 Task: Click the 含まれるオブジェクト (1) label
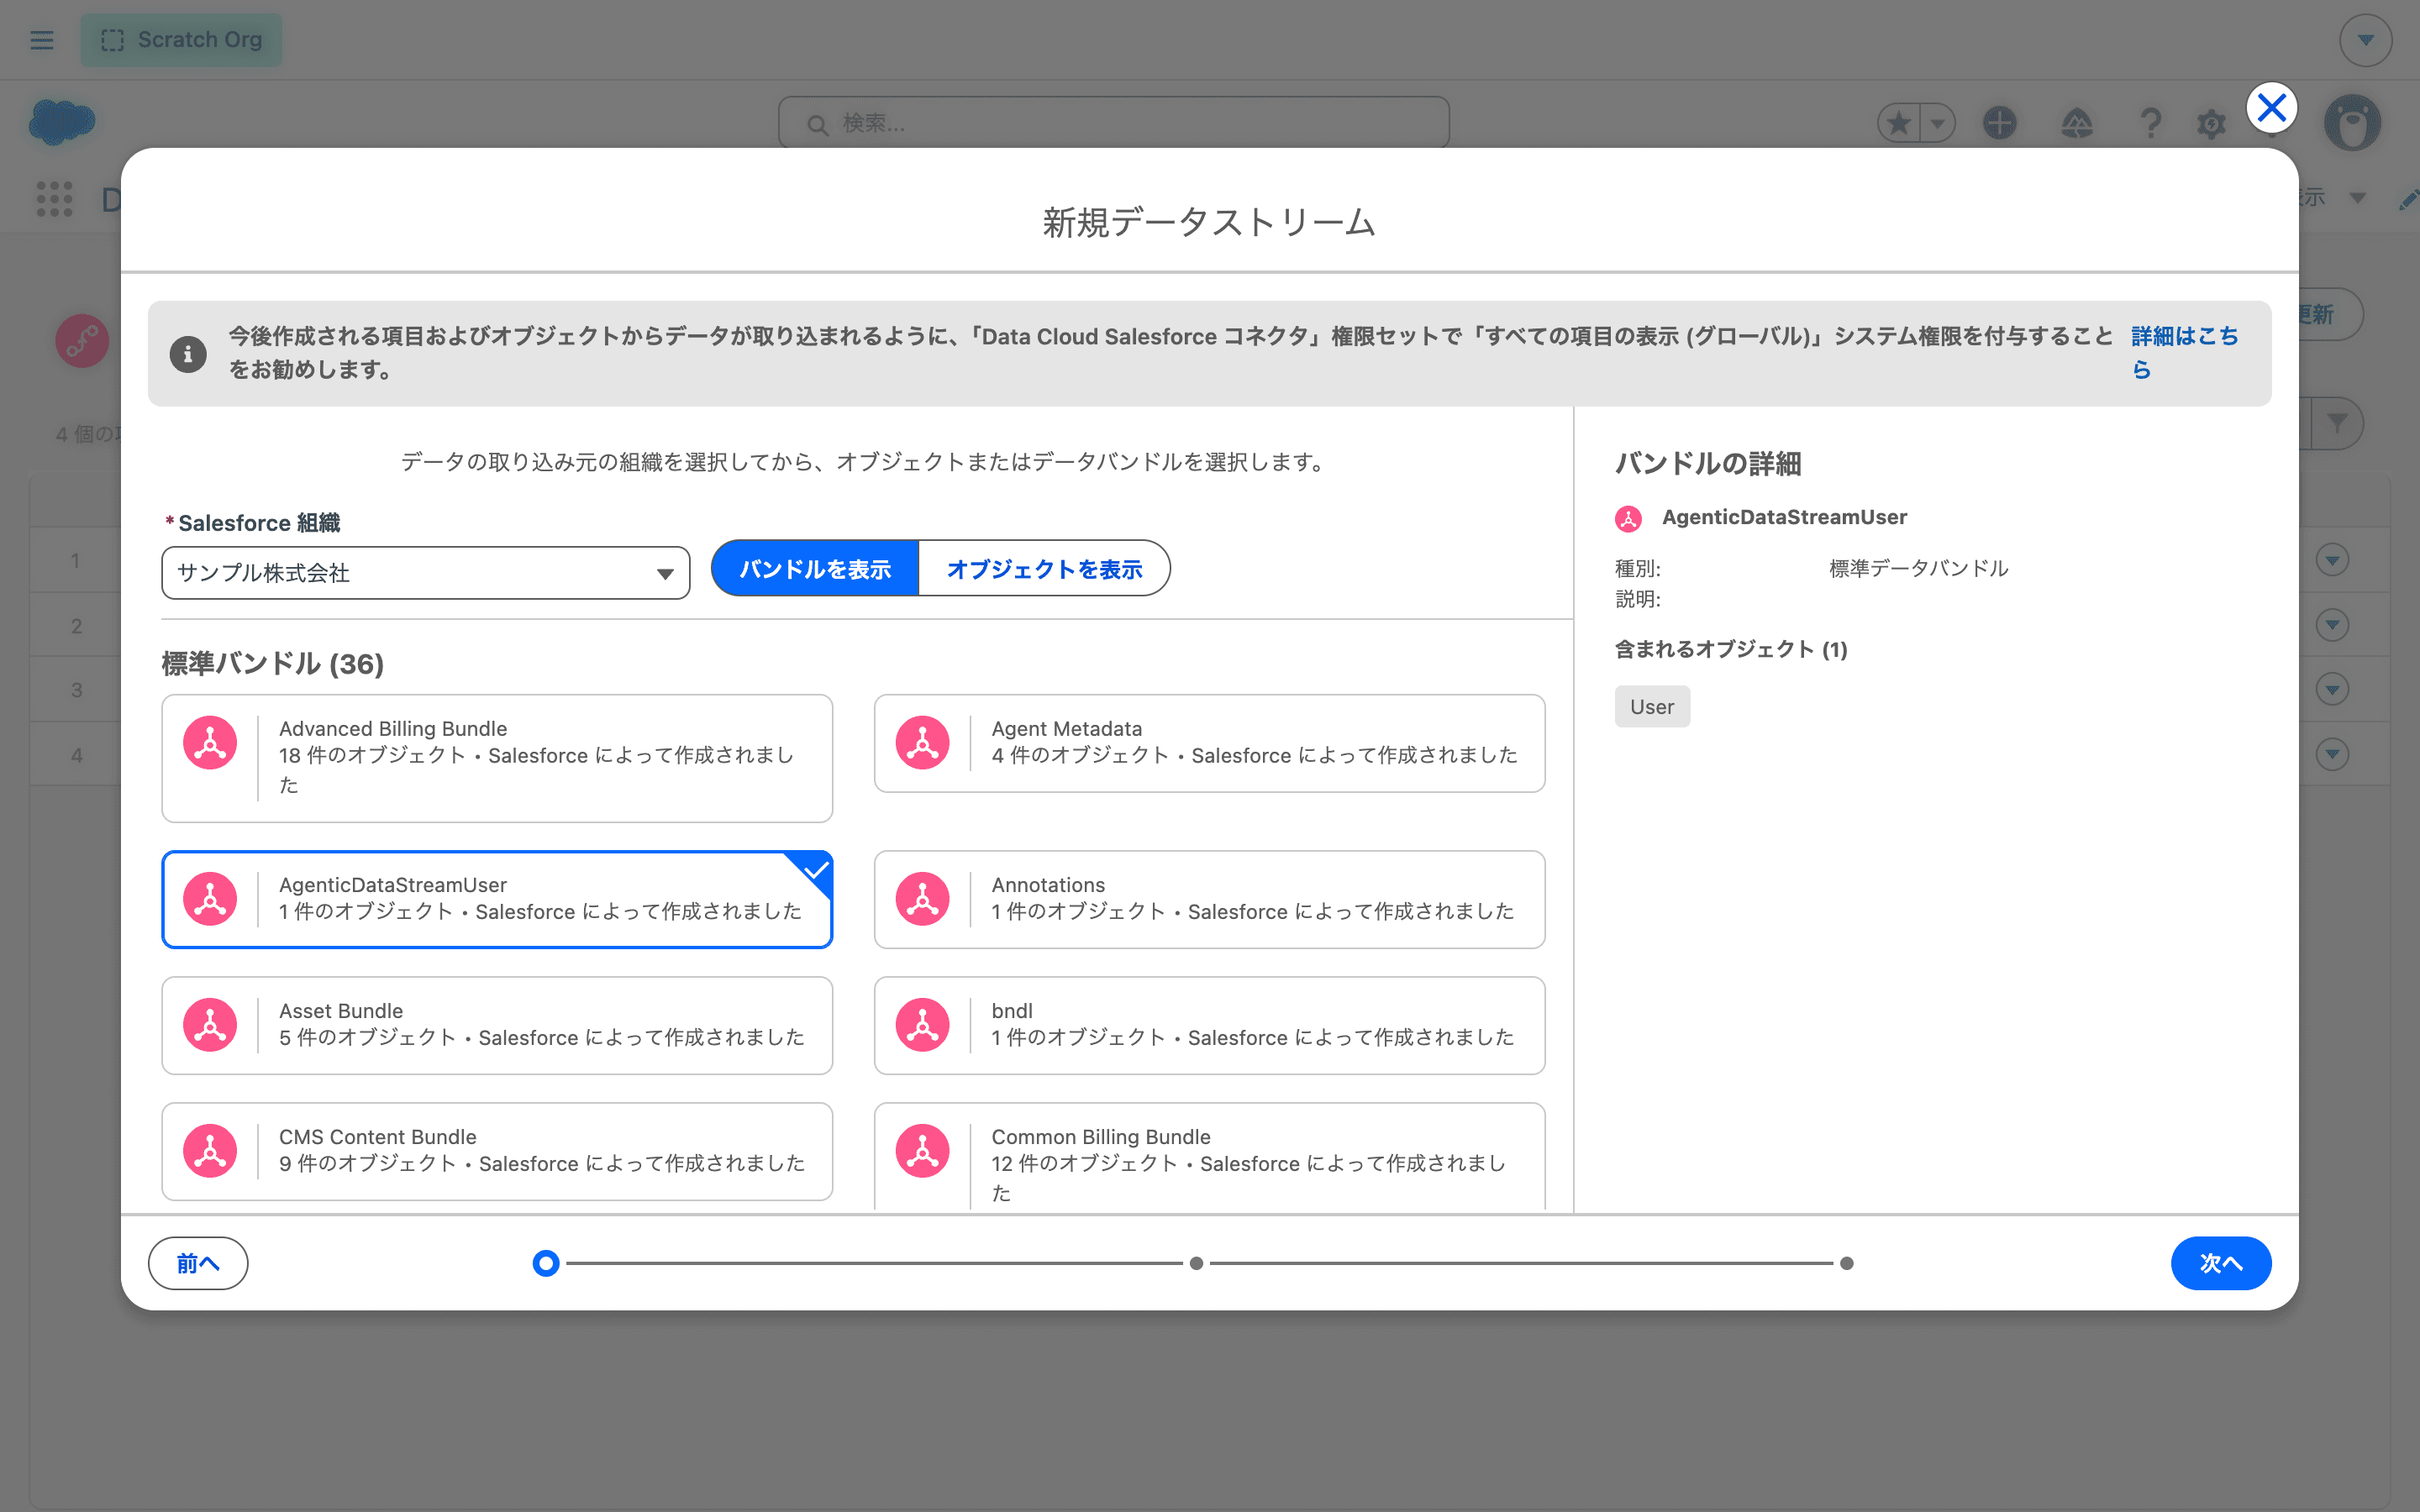tap(1731, 649)
